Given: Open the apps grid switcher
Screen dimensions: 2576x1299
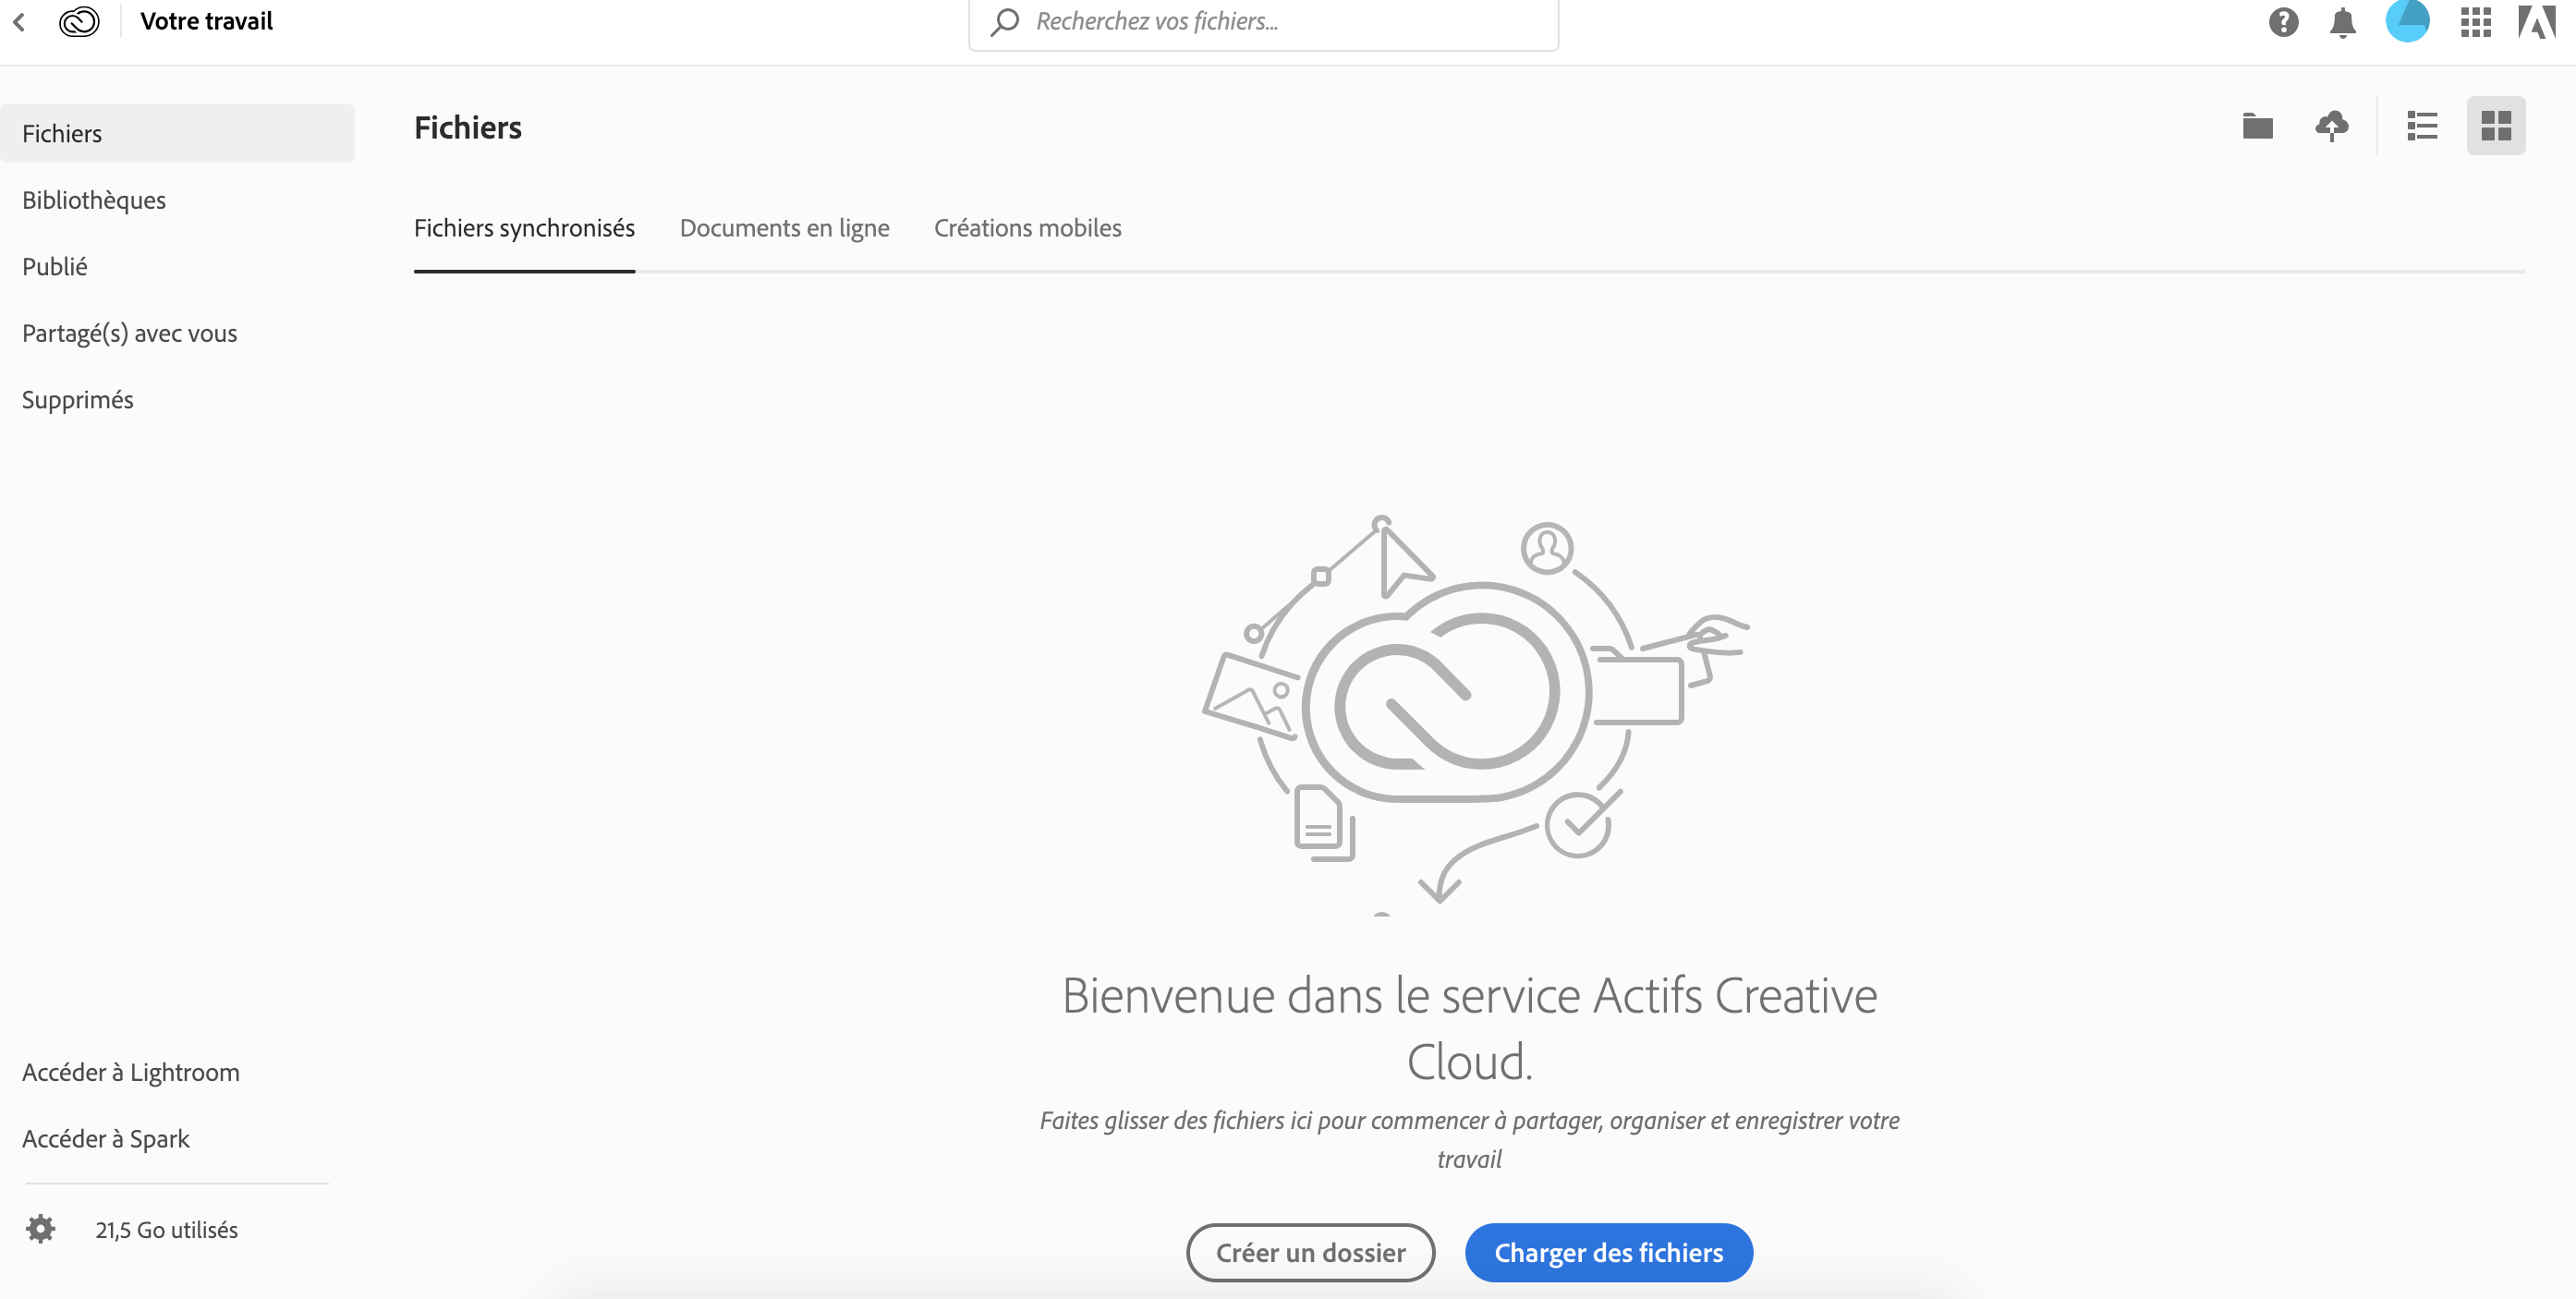Looking at the screenshot, I should (x=2475, y=22).
